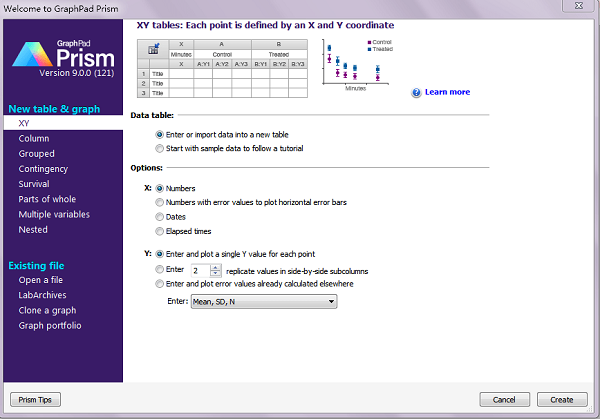Click the Cancel button

click(504, 400)
